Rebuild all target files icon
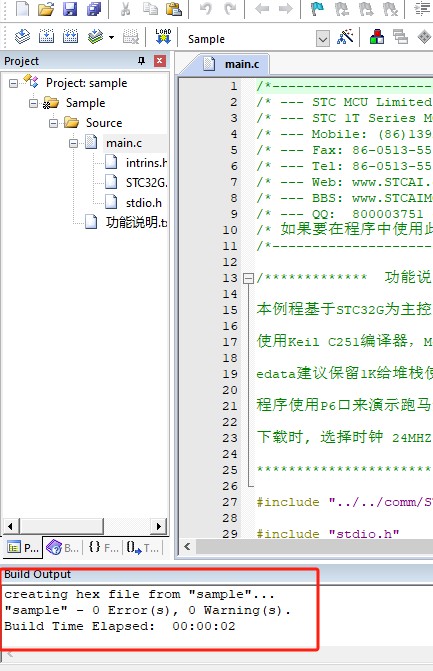This screenshot has width=433, height=671. pos(70,37)
